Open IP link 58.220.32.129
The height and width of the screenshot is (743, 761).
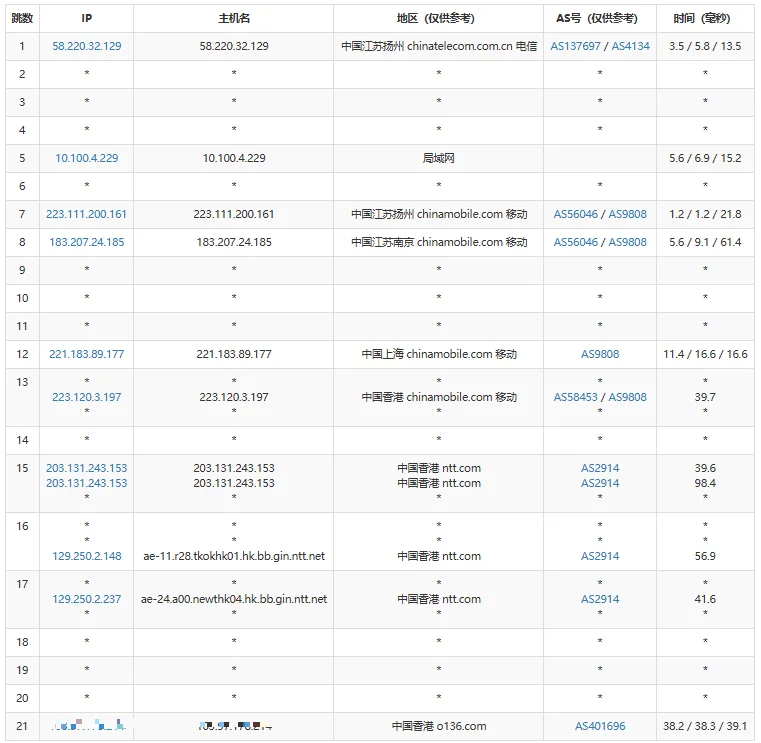pyautogui.click(x=86, y=46)
